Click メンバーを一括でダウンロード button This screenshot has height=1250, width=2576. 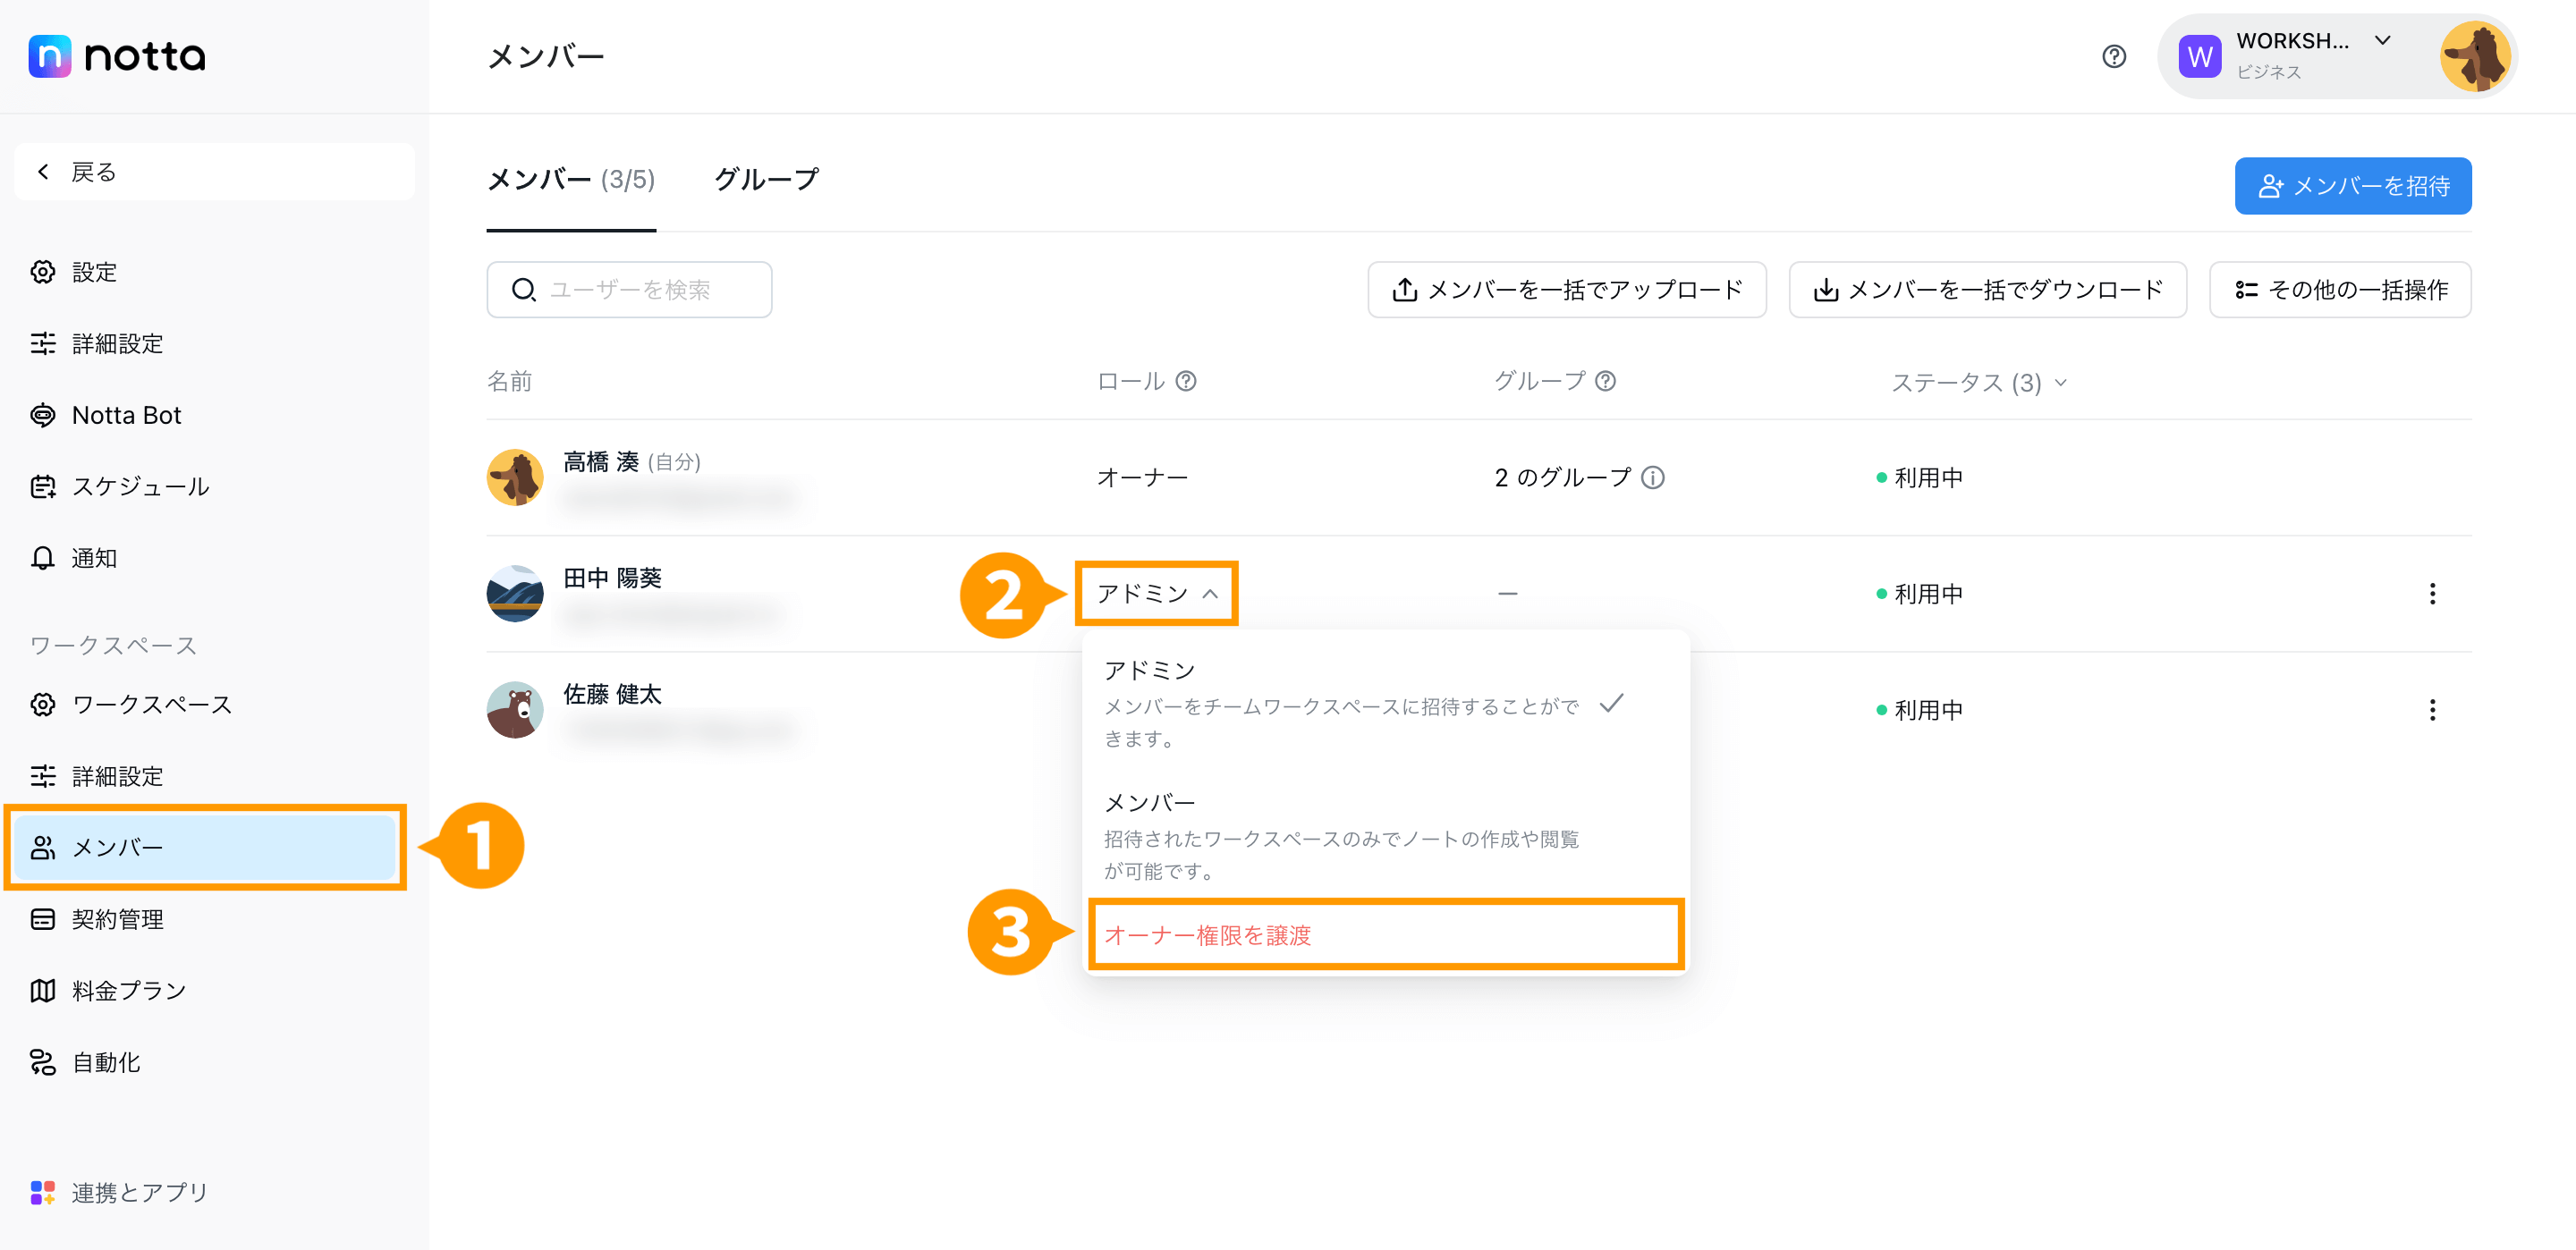[1987, 290]
